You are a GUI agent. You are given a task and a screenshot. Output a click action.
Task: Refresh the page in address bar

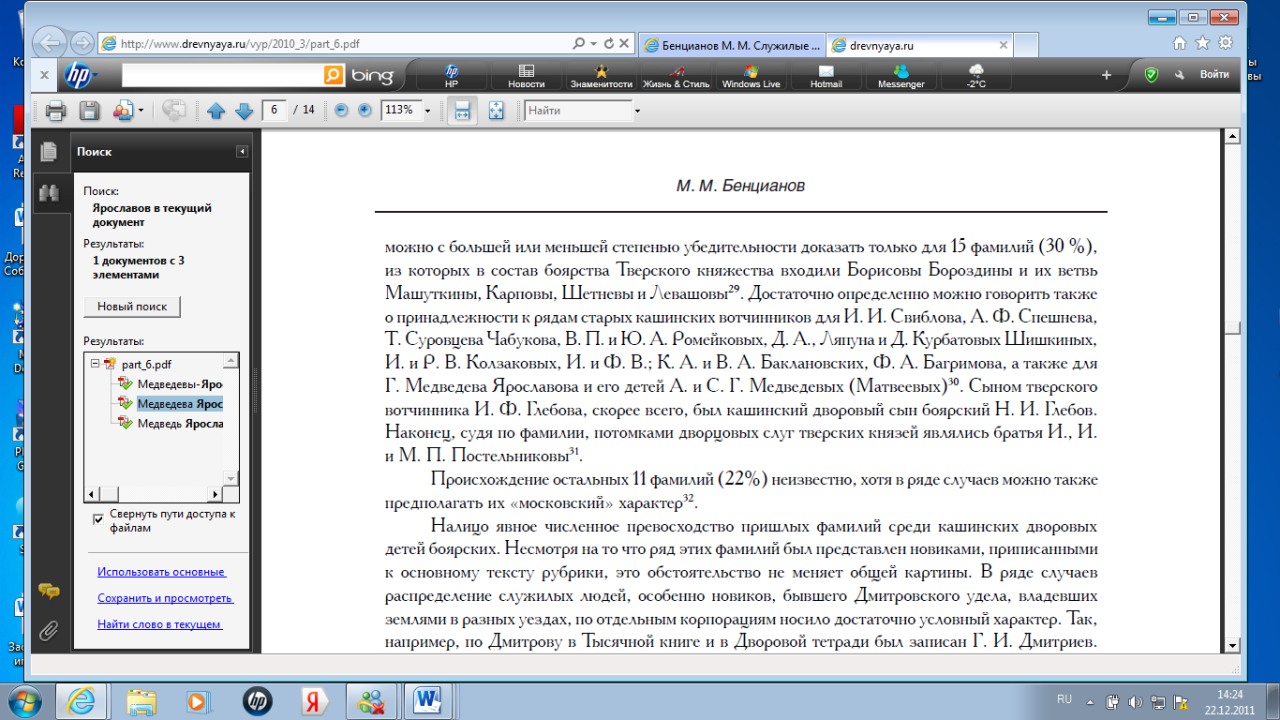(x=609, y=44)
